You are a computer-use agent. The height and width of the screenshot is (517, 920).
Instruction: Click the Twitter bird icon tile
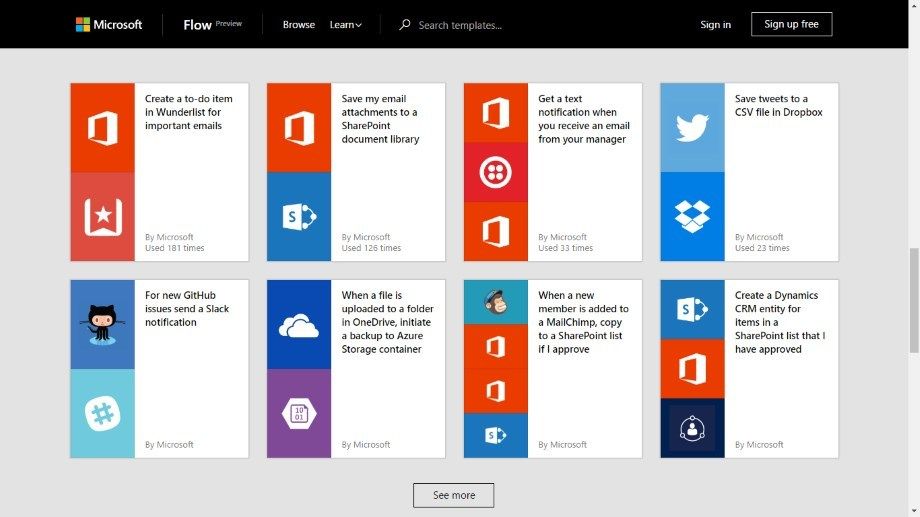[x=692, y=127]
